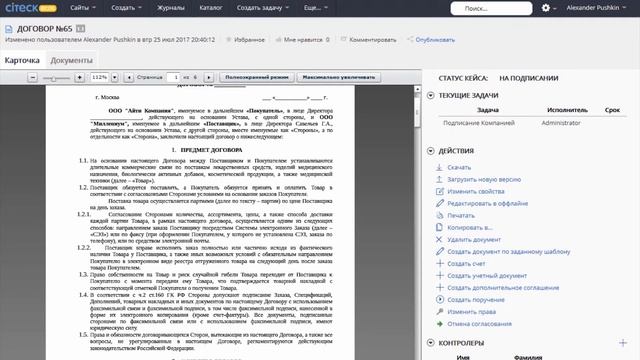Screen dimensions: 640x360
Task: Add a controller with the plus icon
Action: (x=623, y=343)
